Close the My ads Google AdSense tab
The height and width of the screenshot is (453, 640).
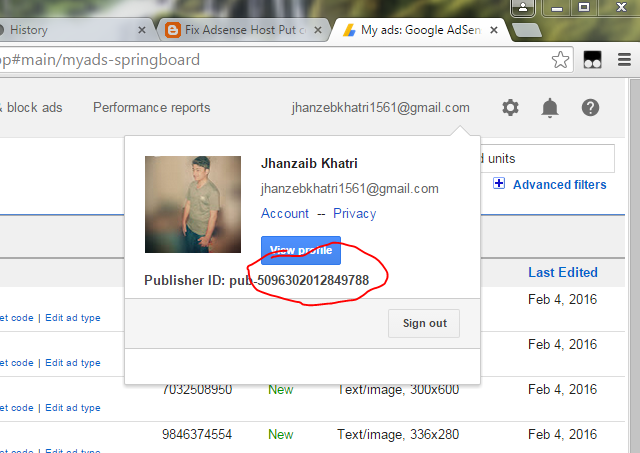494,30
